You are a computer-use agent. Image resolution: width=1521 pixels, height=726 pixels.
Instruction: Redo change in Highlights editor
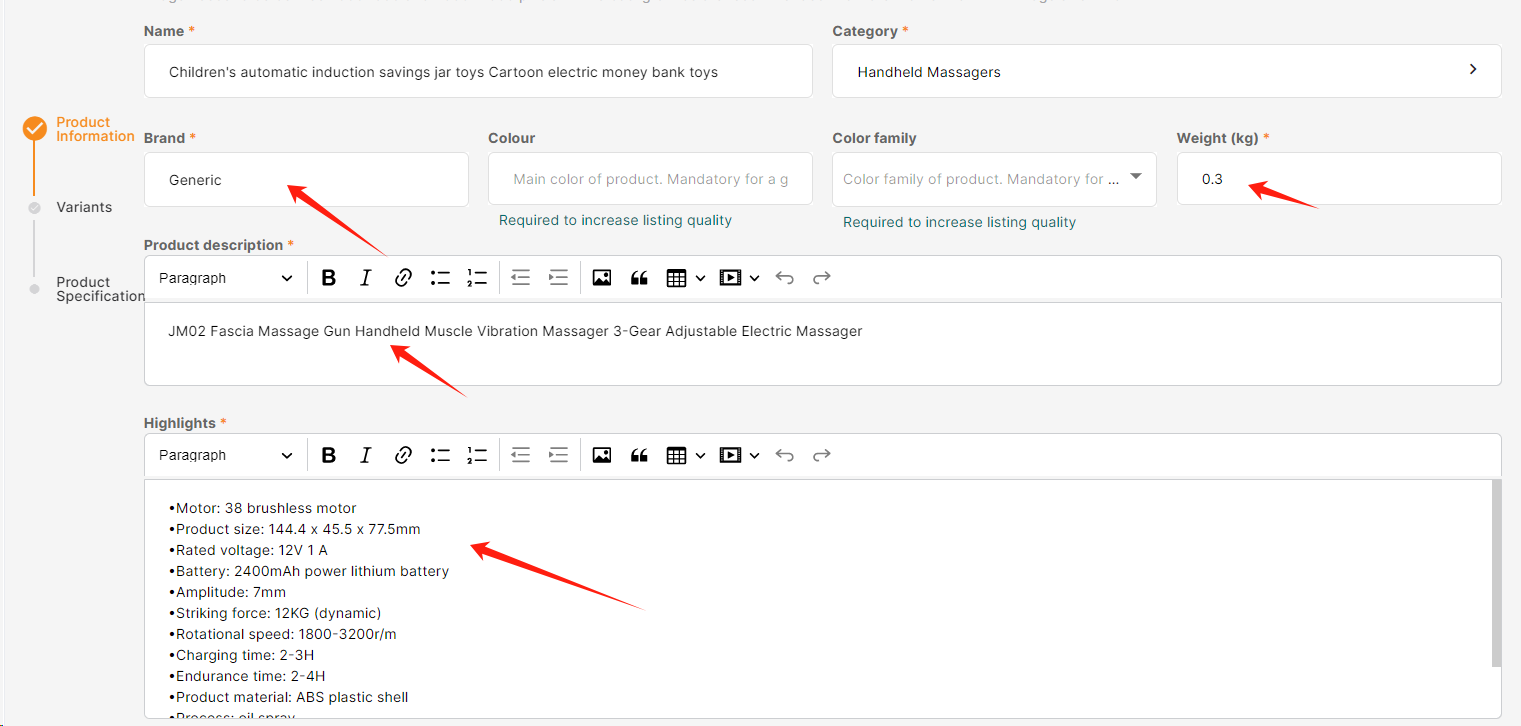pyautogui.click(x=822, y=455)
